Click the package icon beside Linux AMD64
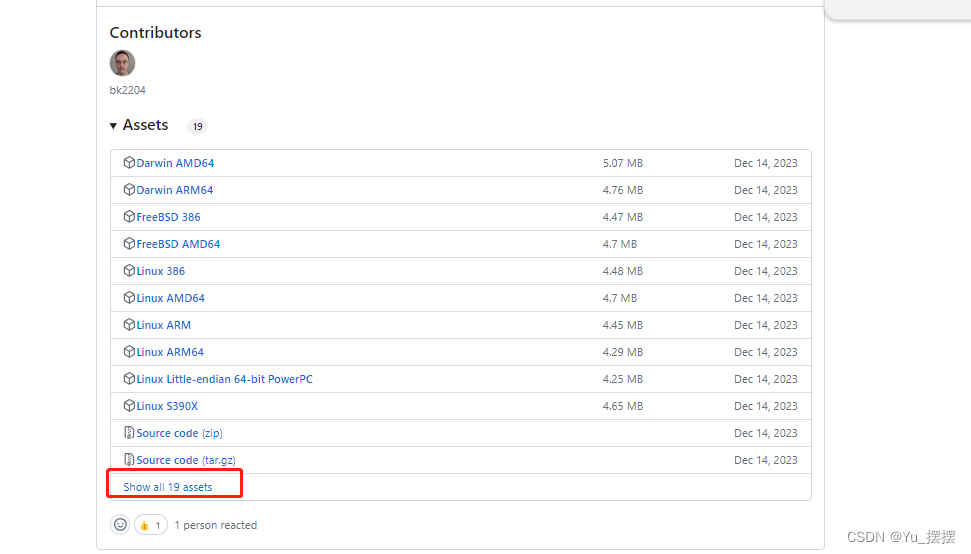Viewport: 971px width, 554px height. click(129, 298)
